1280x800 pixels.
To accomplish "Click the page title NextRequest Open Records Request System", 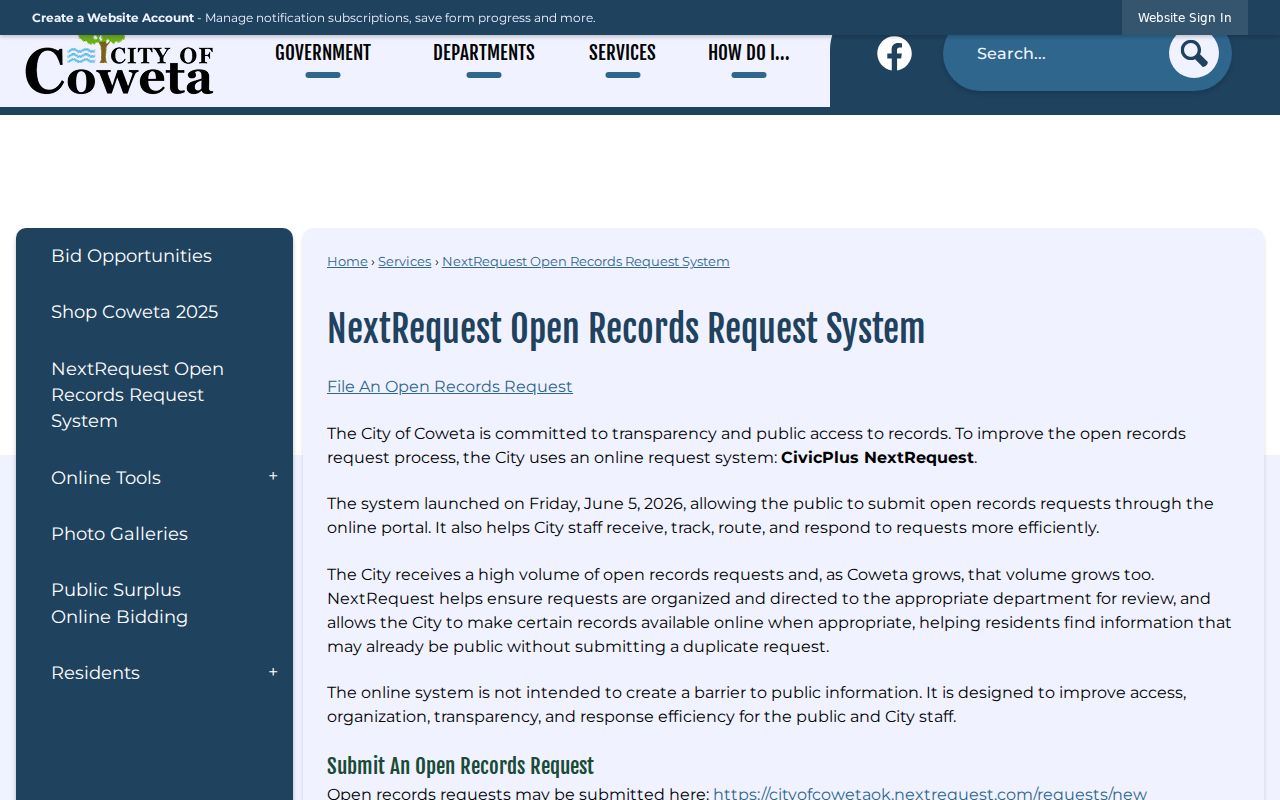I will click(x=626, y=329).
